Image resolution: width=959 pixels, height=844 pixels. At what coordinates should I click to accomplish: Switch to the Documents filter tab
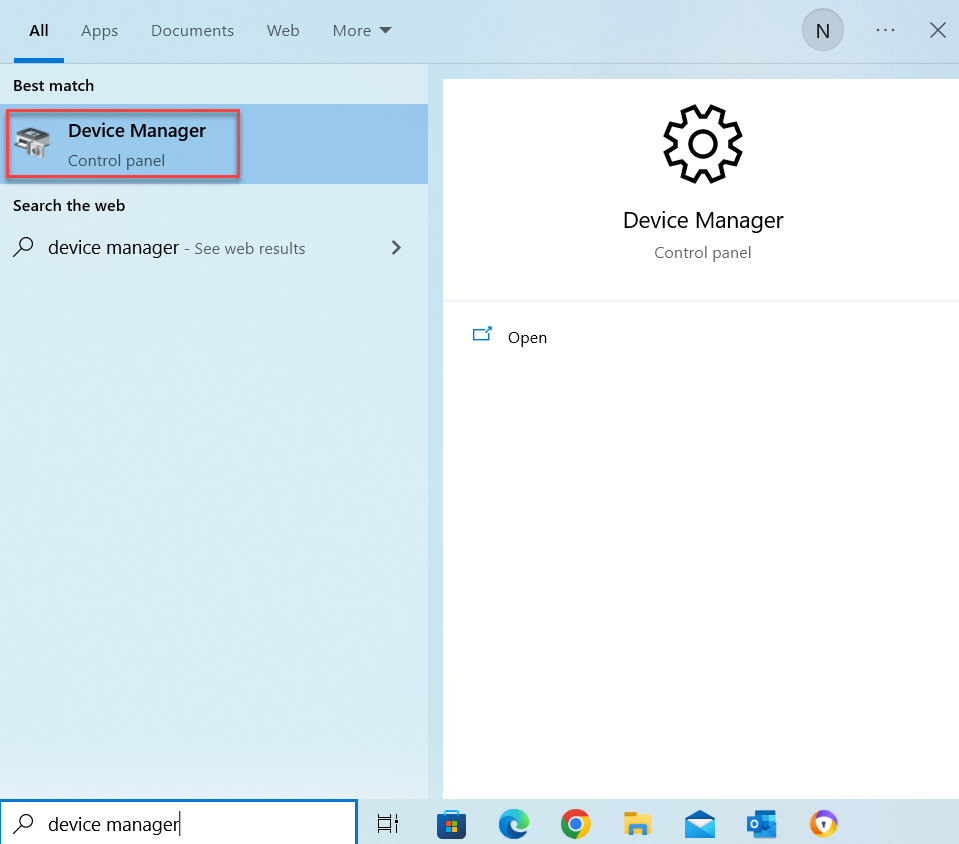tap(192, 30)
